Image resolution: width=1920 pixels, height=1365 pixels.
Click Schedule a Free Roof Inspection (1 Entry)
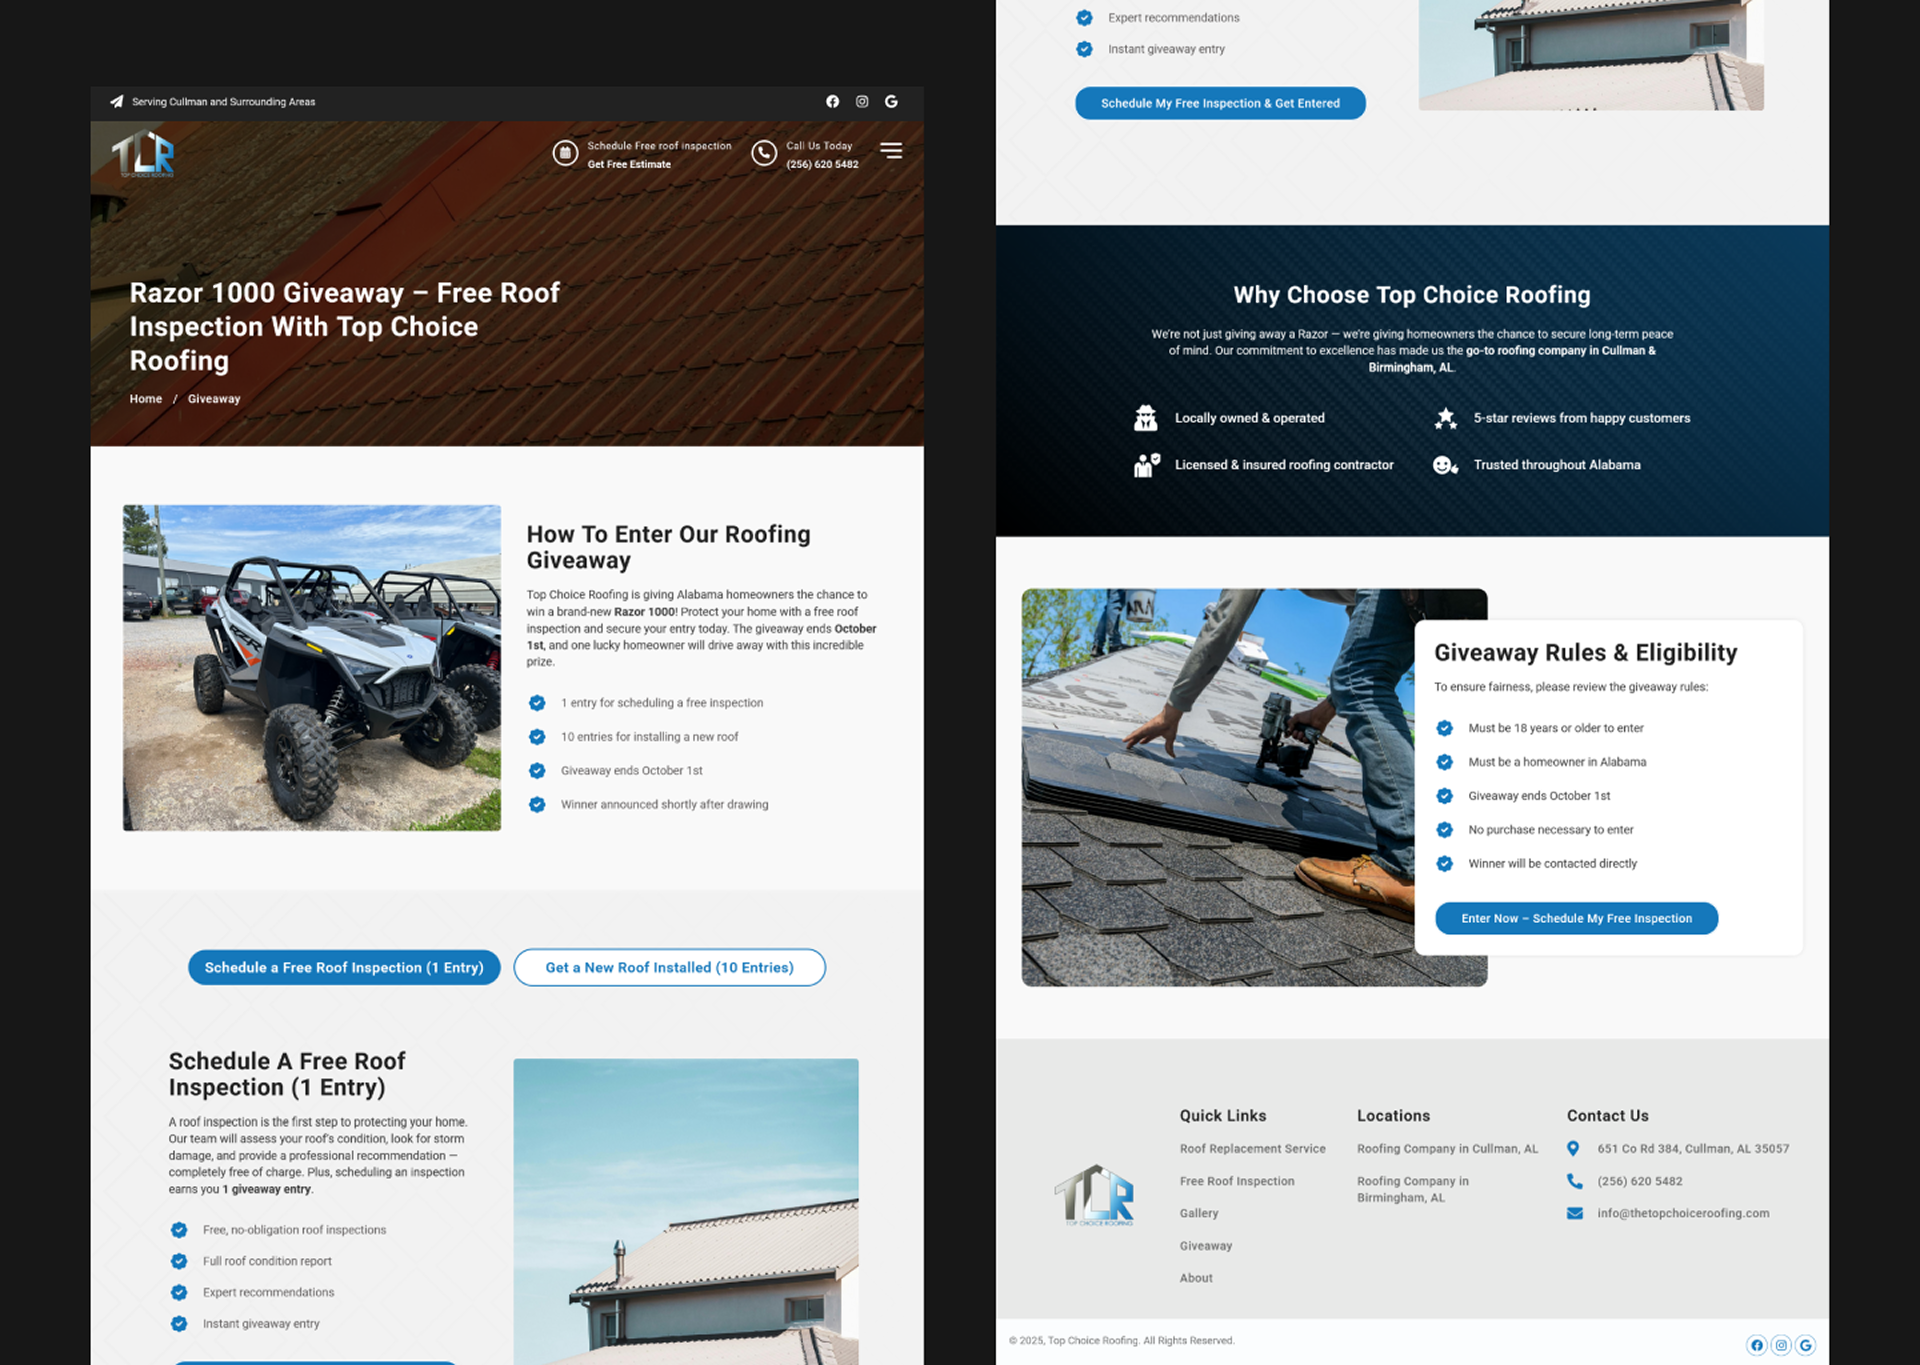click(344, 967)
